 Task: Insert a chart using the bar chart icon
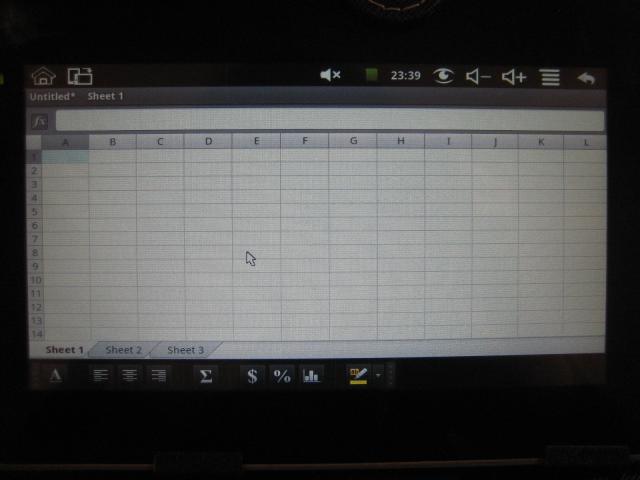click(x=311, y=376)
